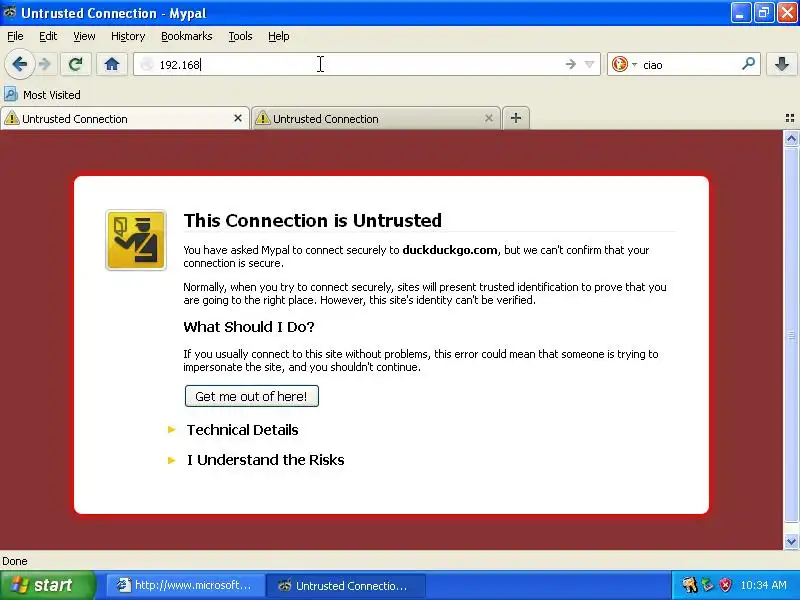Click the Go arrow in address bar

pos(570,64)
